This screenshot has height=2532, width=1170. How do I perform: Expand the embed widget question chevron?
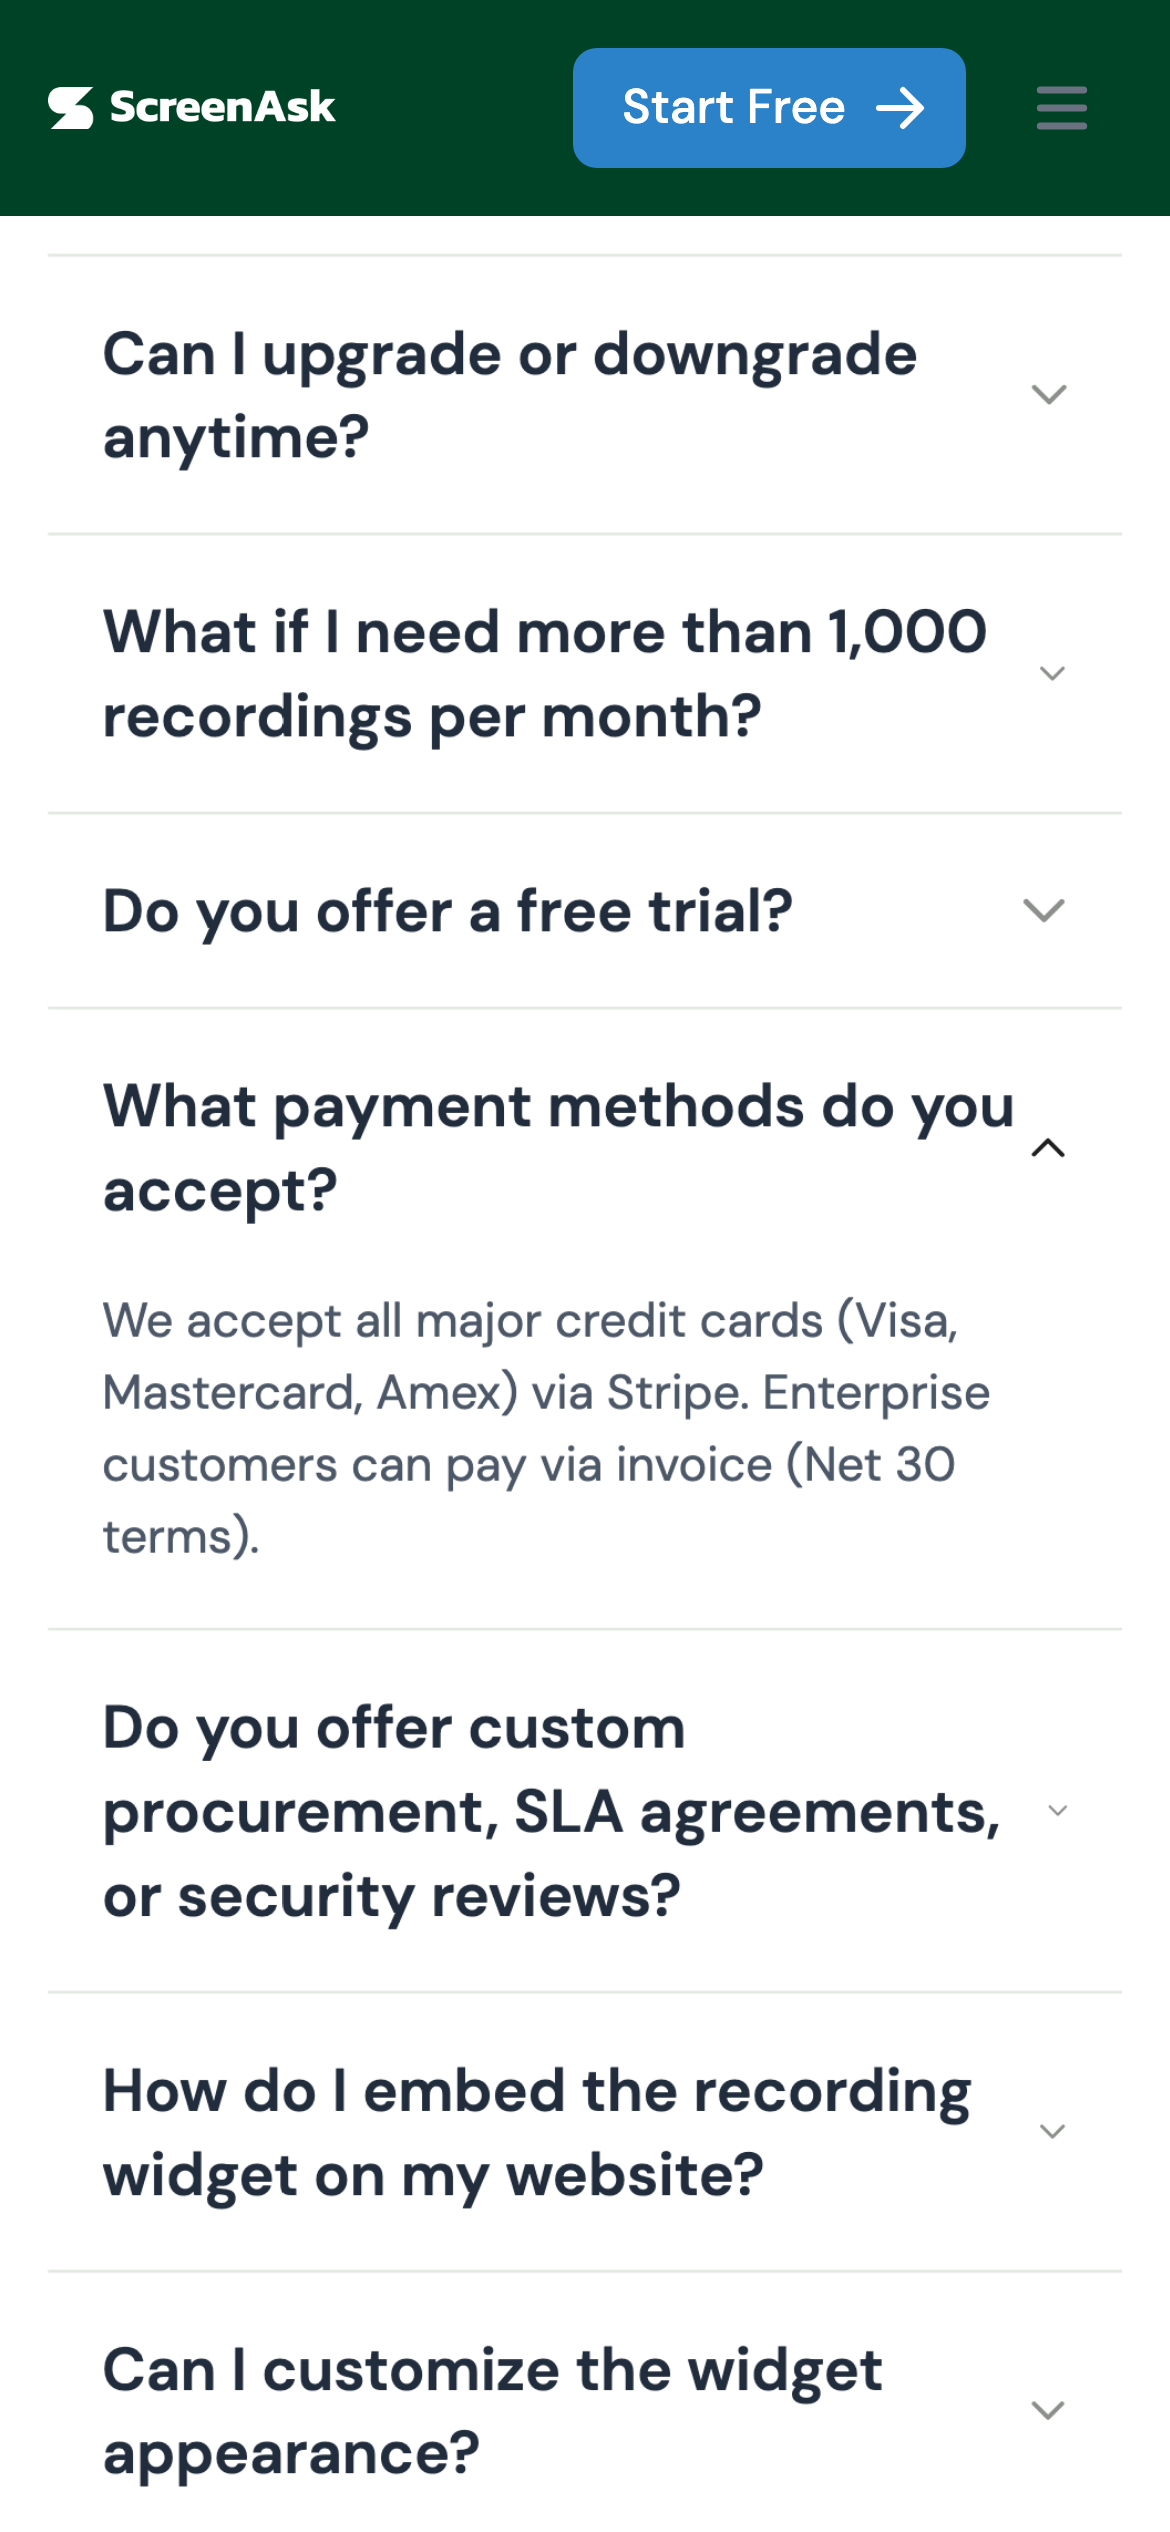coord(1052,2132)
